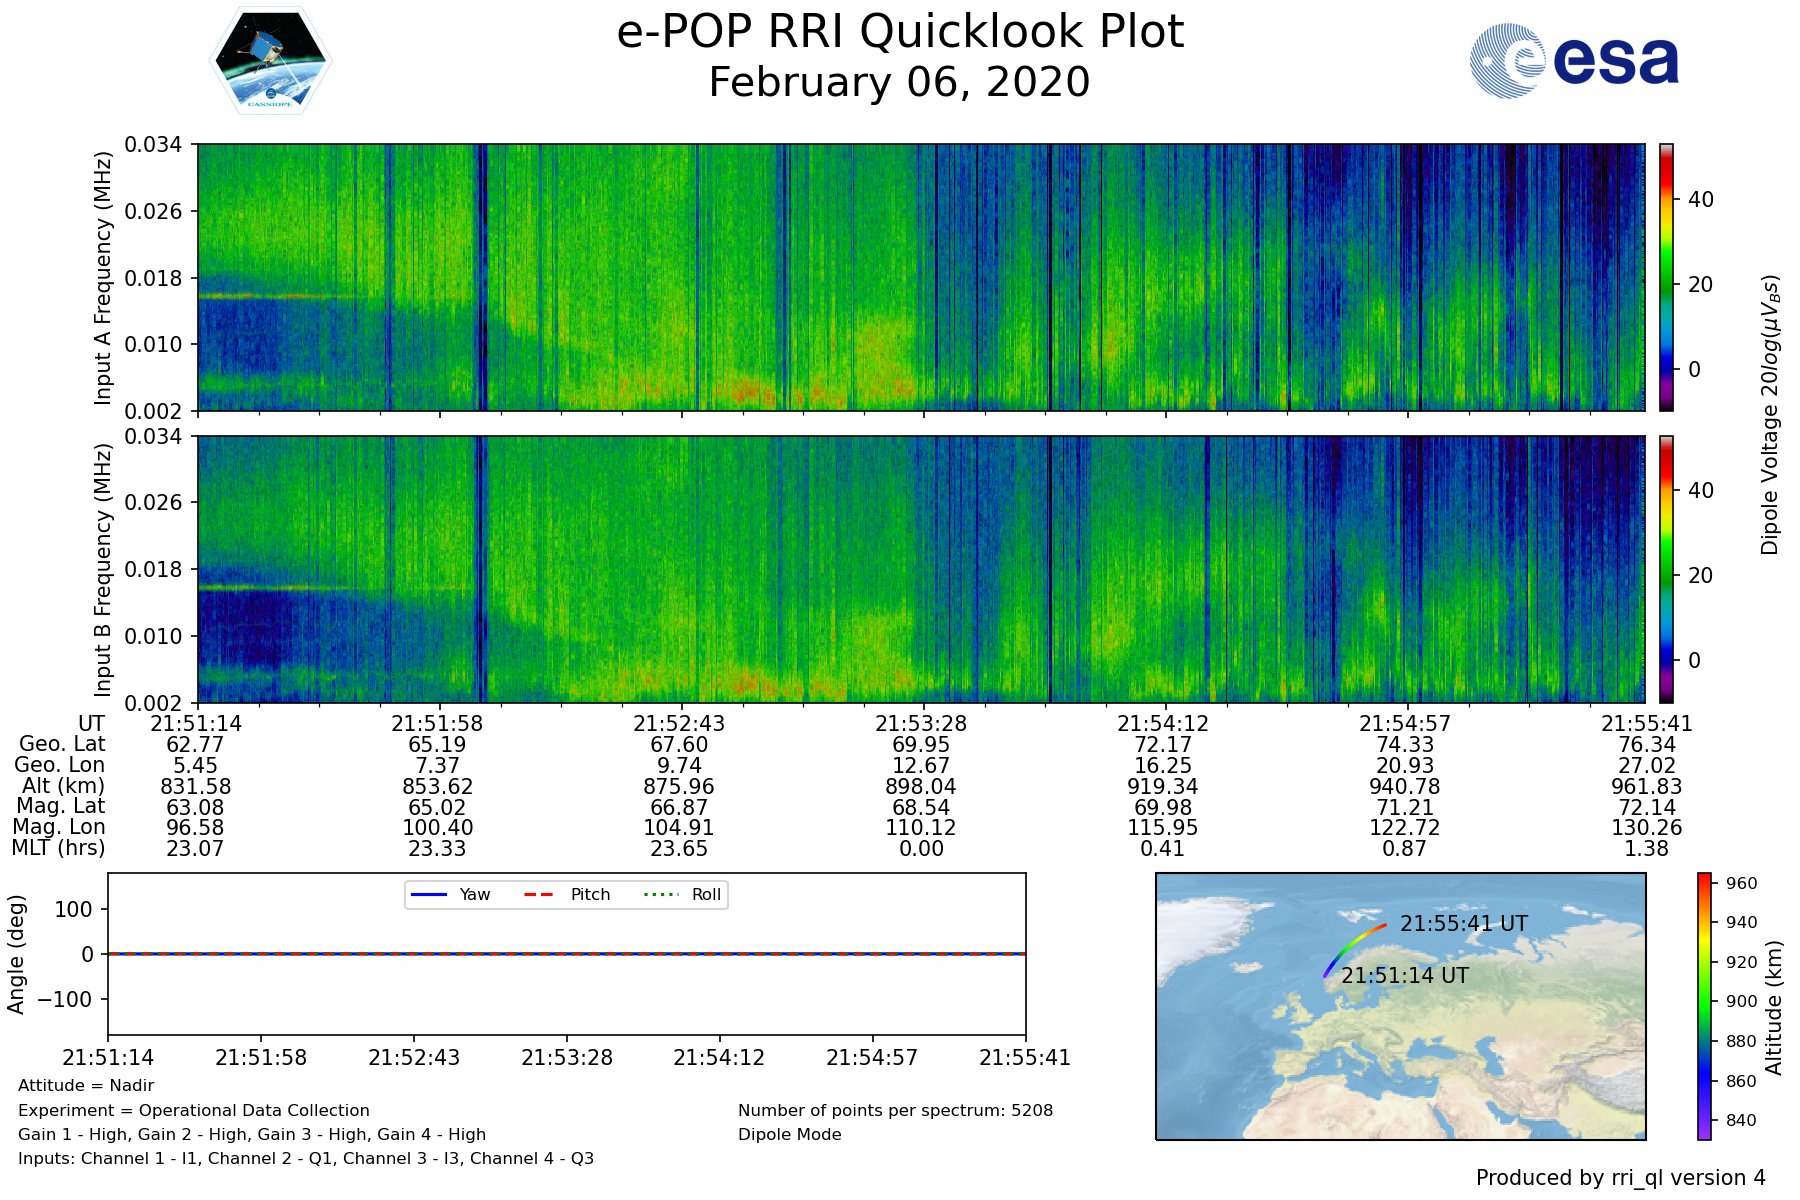Click the Input A dipole voltage colorbar
Image resolution: width=1800 pixels, height=1200 pixels.
[x=1666, y=277]
